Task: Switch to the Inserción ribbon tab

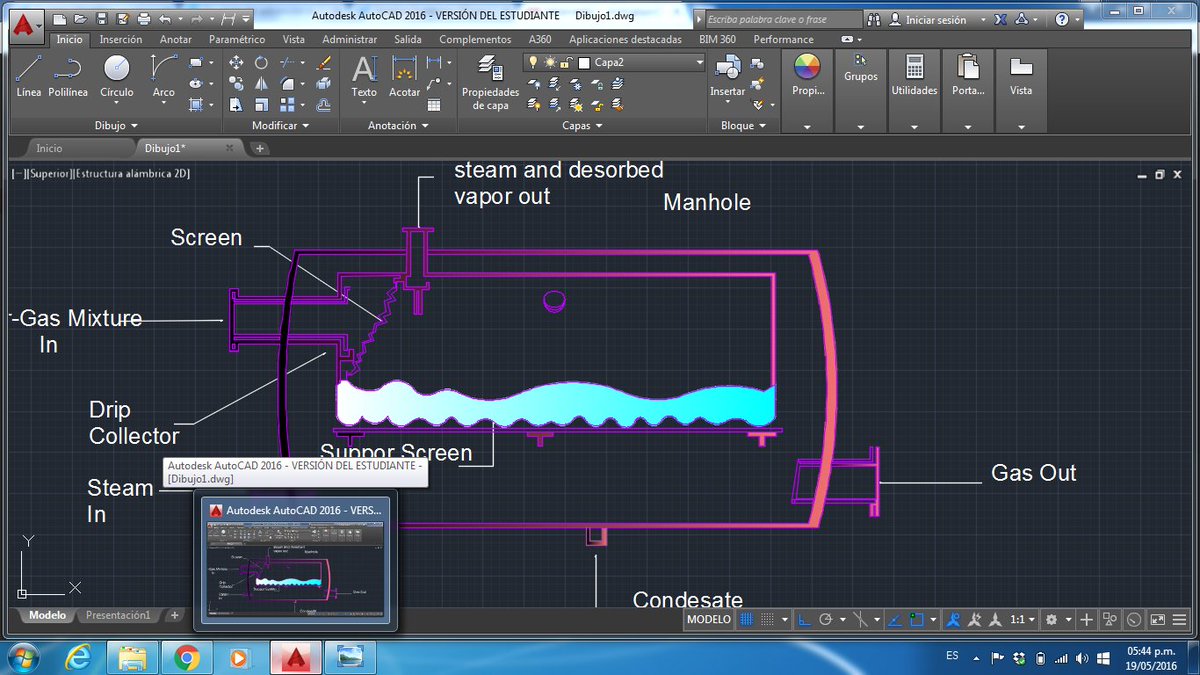Action: [x=121, y=39]
